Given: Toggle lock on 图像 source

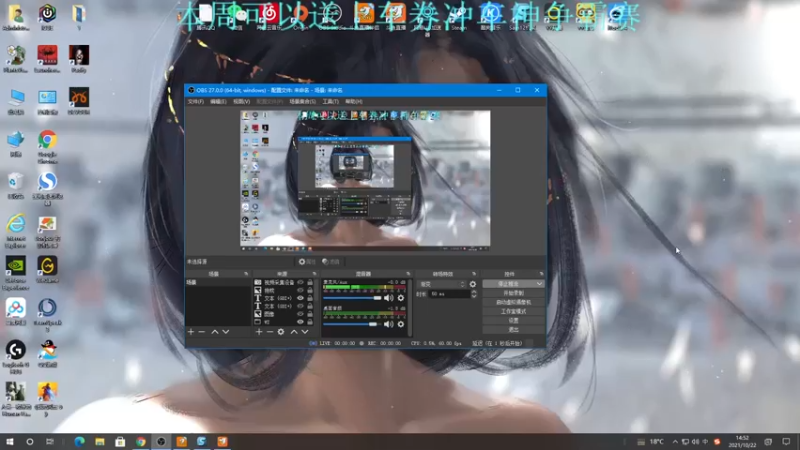Looking at the screenshot, I should (310, 314).
